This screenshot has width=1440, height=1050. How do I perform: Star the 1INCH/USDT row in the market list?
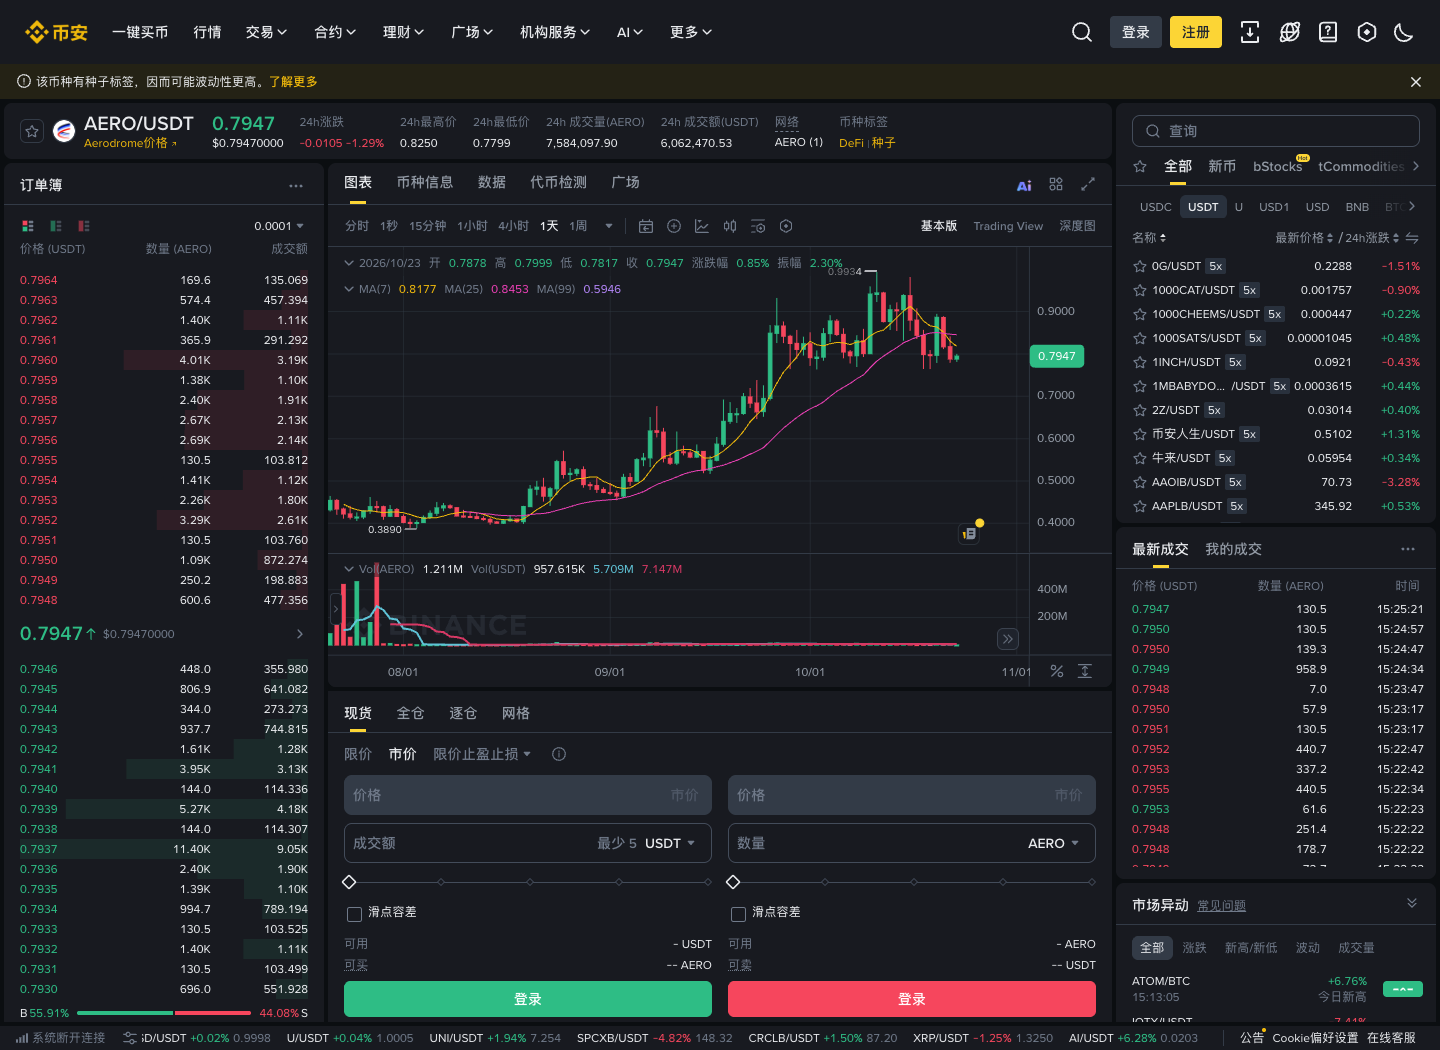(1139, 362)
